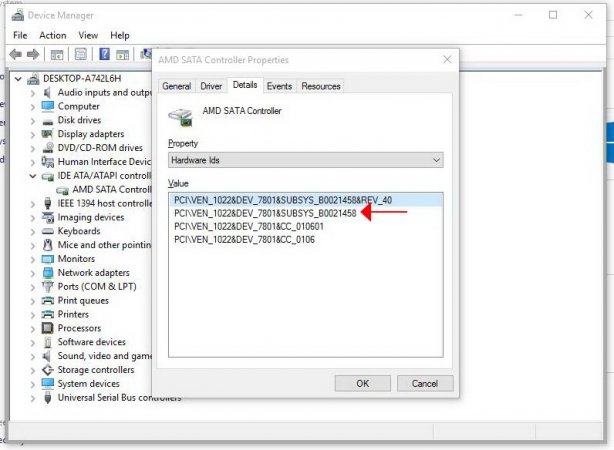Screen dimensions: 614x450
Task: Click the DVD/CD-ROM drives disc icon
Action: pos(48,148)
